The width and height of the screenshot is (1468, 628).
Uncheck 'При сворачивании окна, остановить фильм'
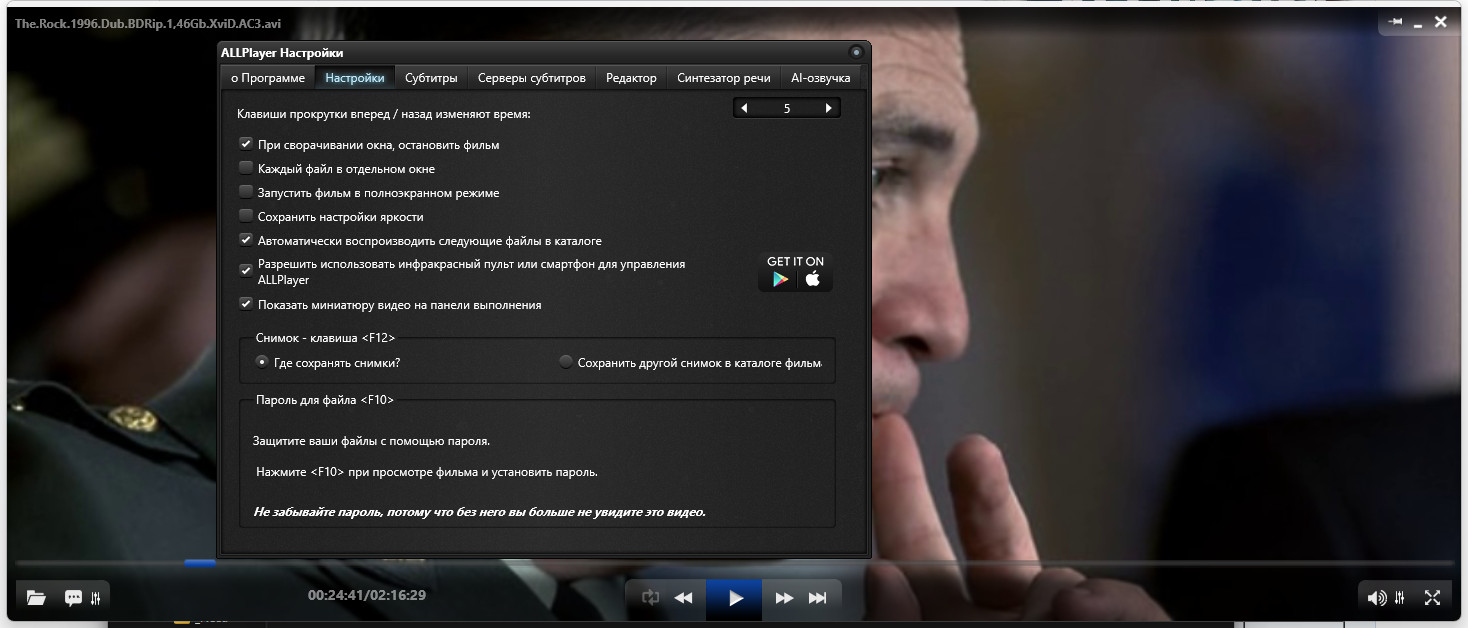click(x=246, y=144)
